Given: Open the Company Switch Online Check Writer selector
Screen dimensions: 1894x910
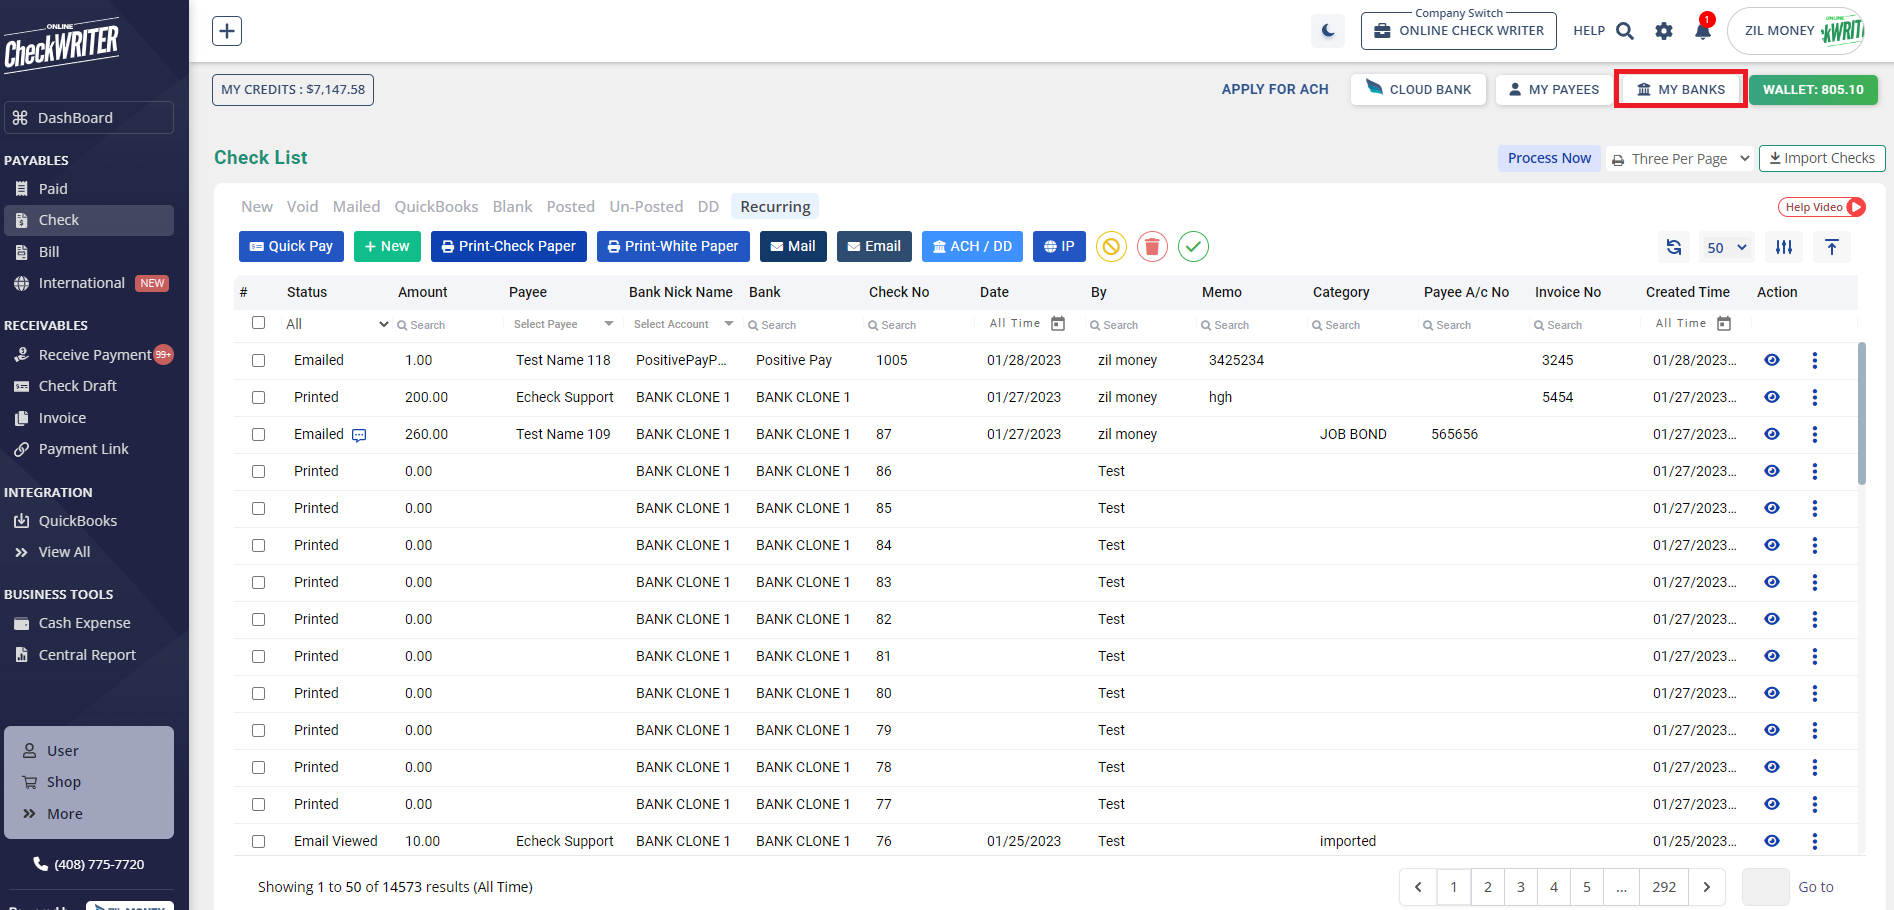Looking at the screenshot, I should coord(1458,31).
